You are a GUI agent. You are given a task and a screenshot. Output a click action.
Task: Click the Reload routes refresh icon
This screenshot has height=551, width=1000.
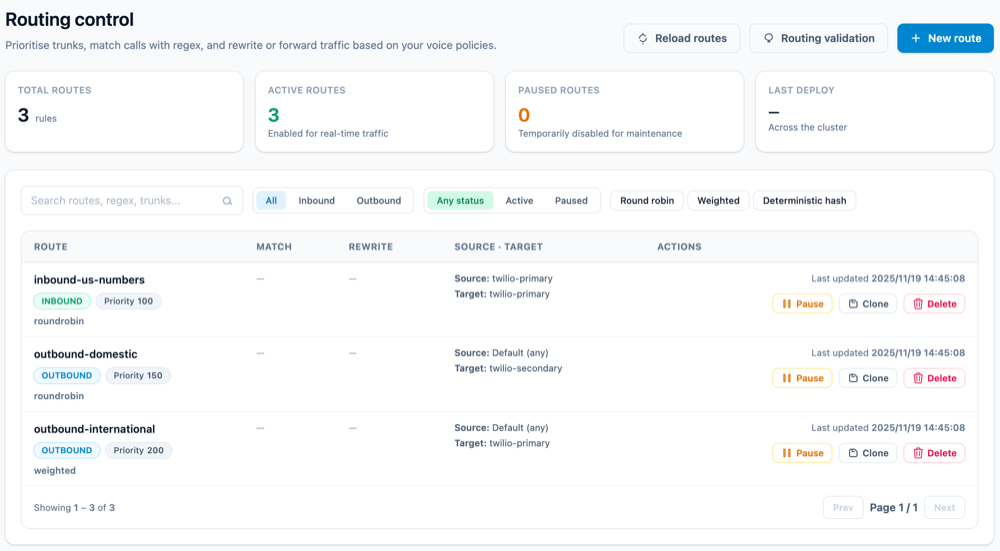click(643, 38)
